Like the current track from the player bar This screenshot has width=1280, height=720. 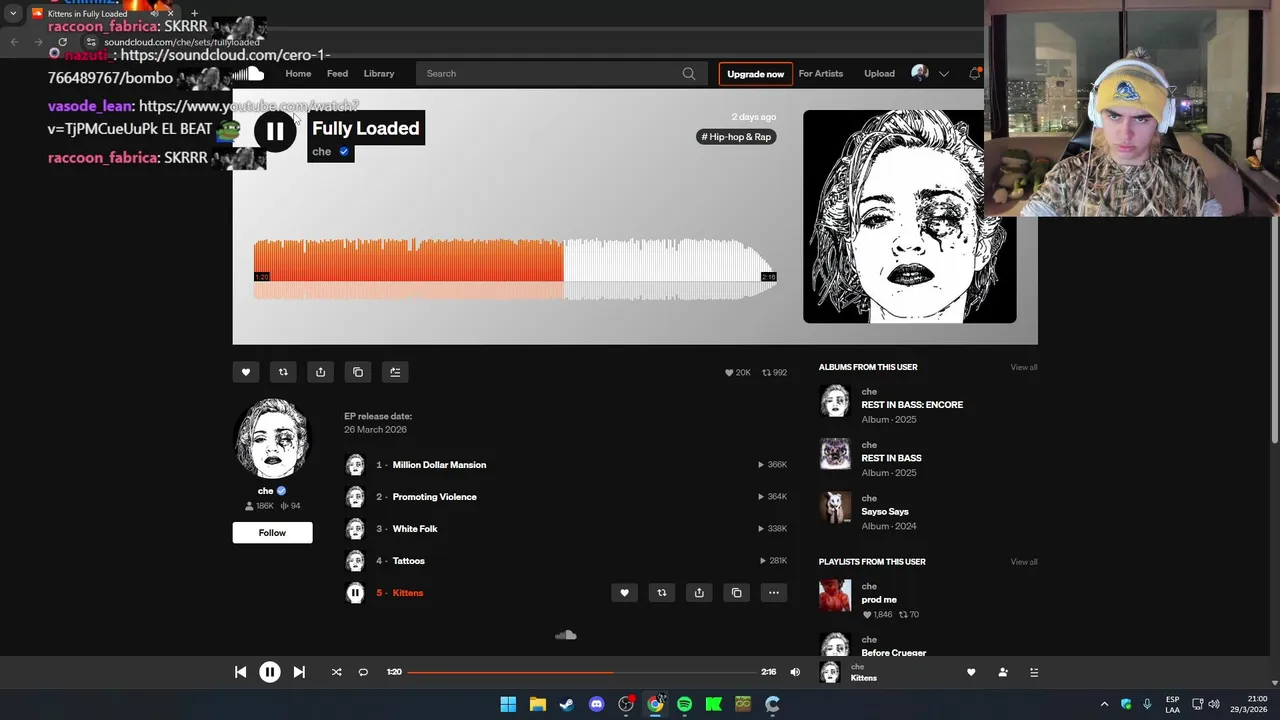(x=971, y=672)
